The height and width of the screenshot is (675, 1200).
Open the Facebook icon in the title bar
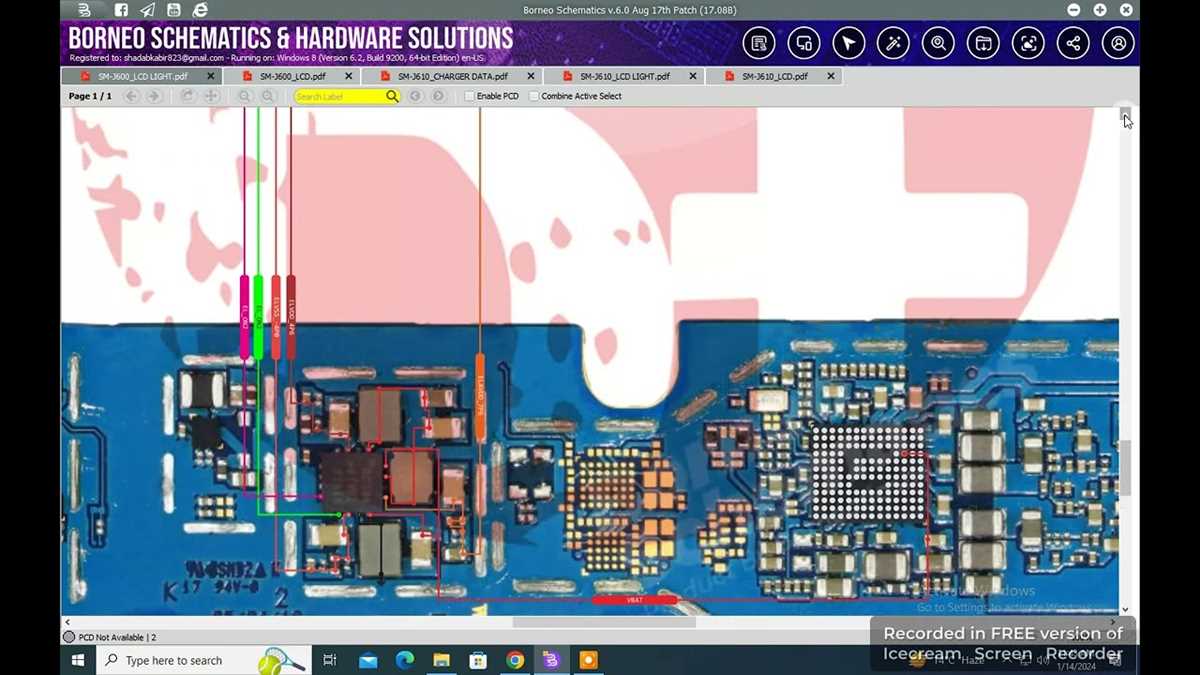[x=121, y=10]
